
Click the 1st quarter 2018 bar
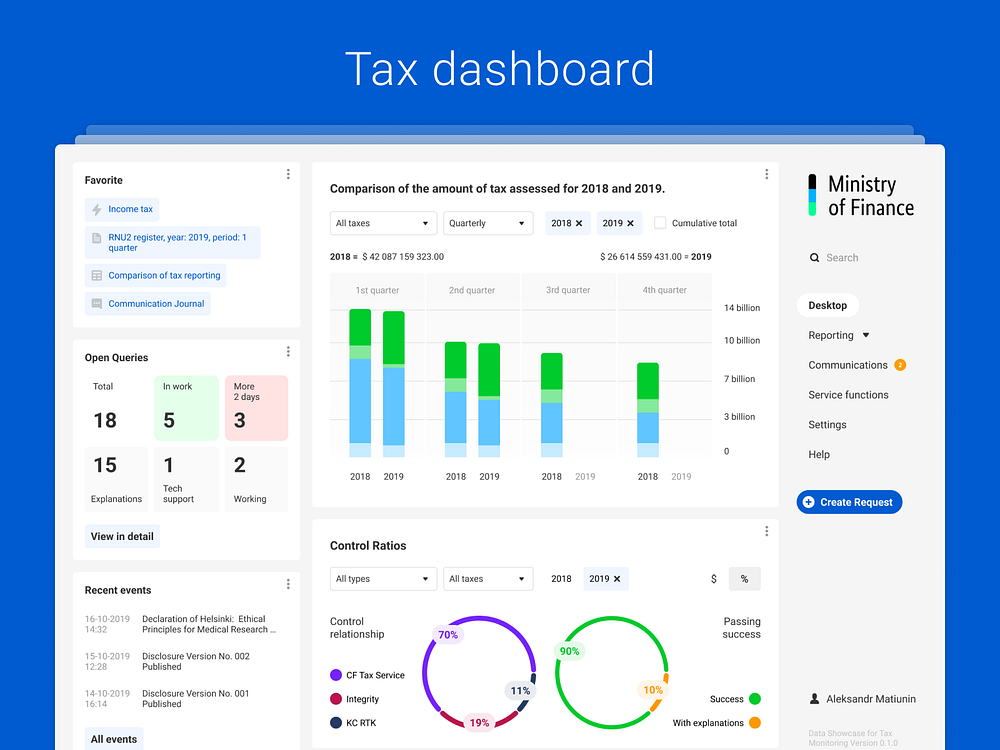tap(360, 383)
